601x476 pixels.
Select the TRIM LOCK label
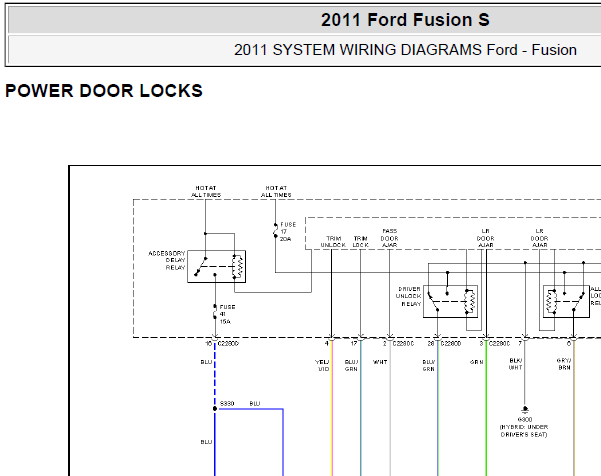(x=360, y=241)
